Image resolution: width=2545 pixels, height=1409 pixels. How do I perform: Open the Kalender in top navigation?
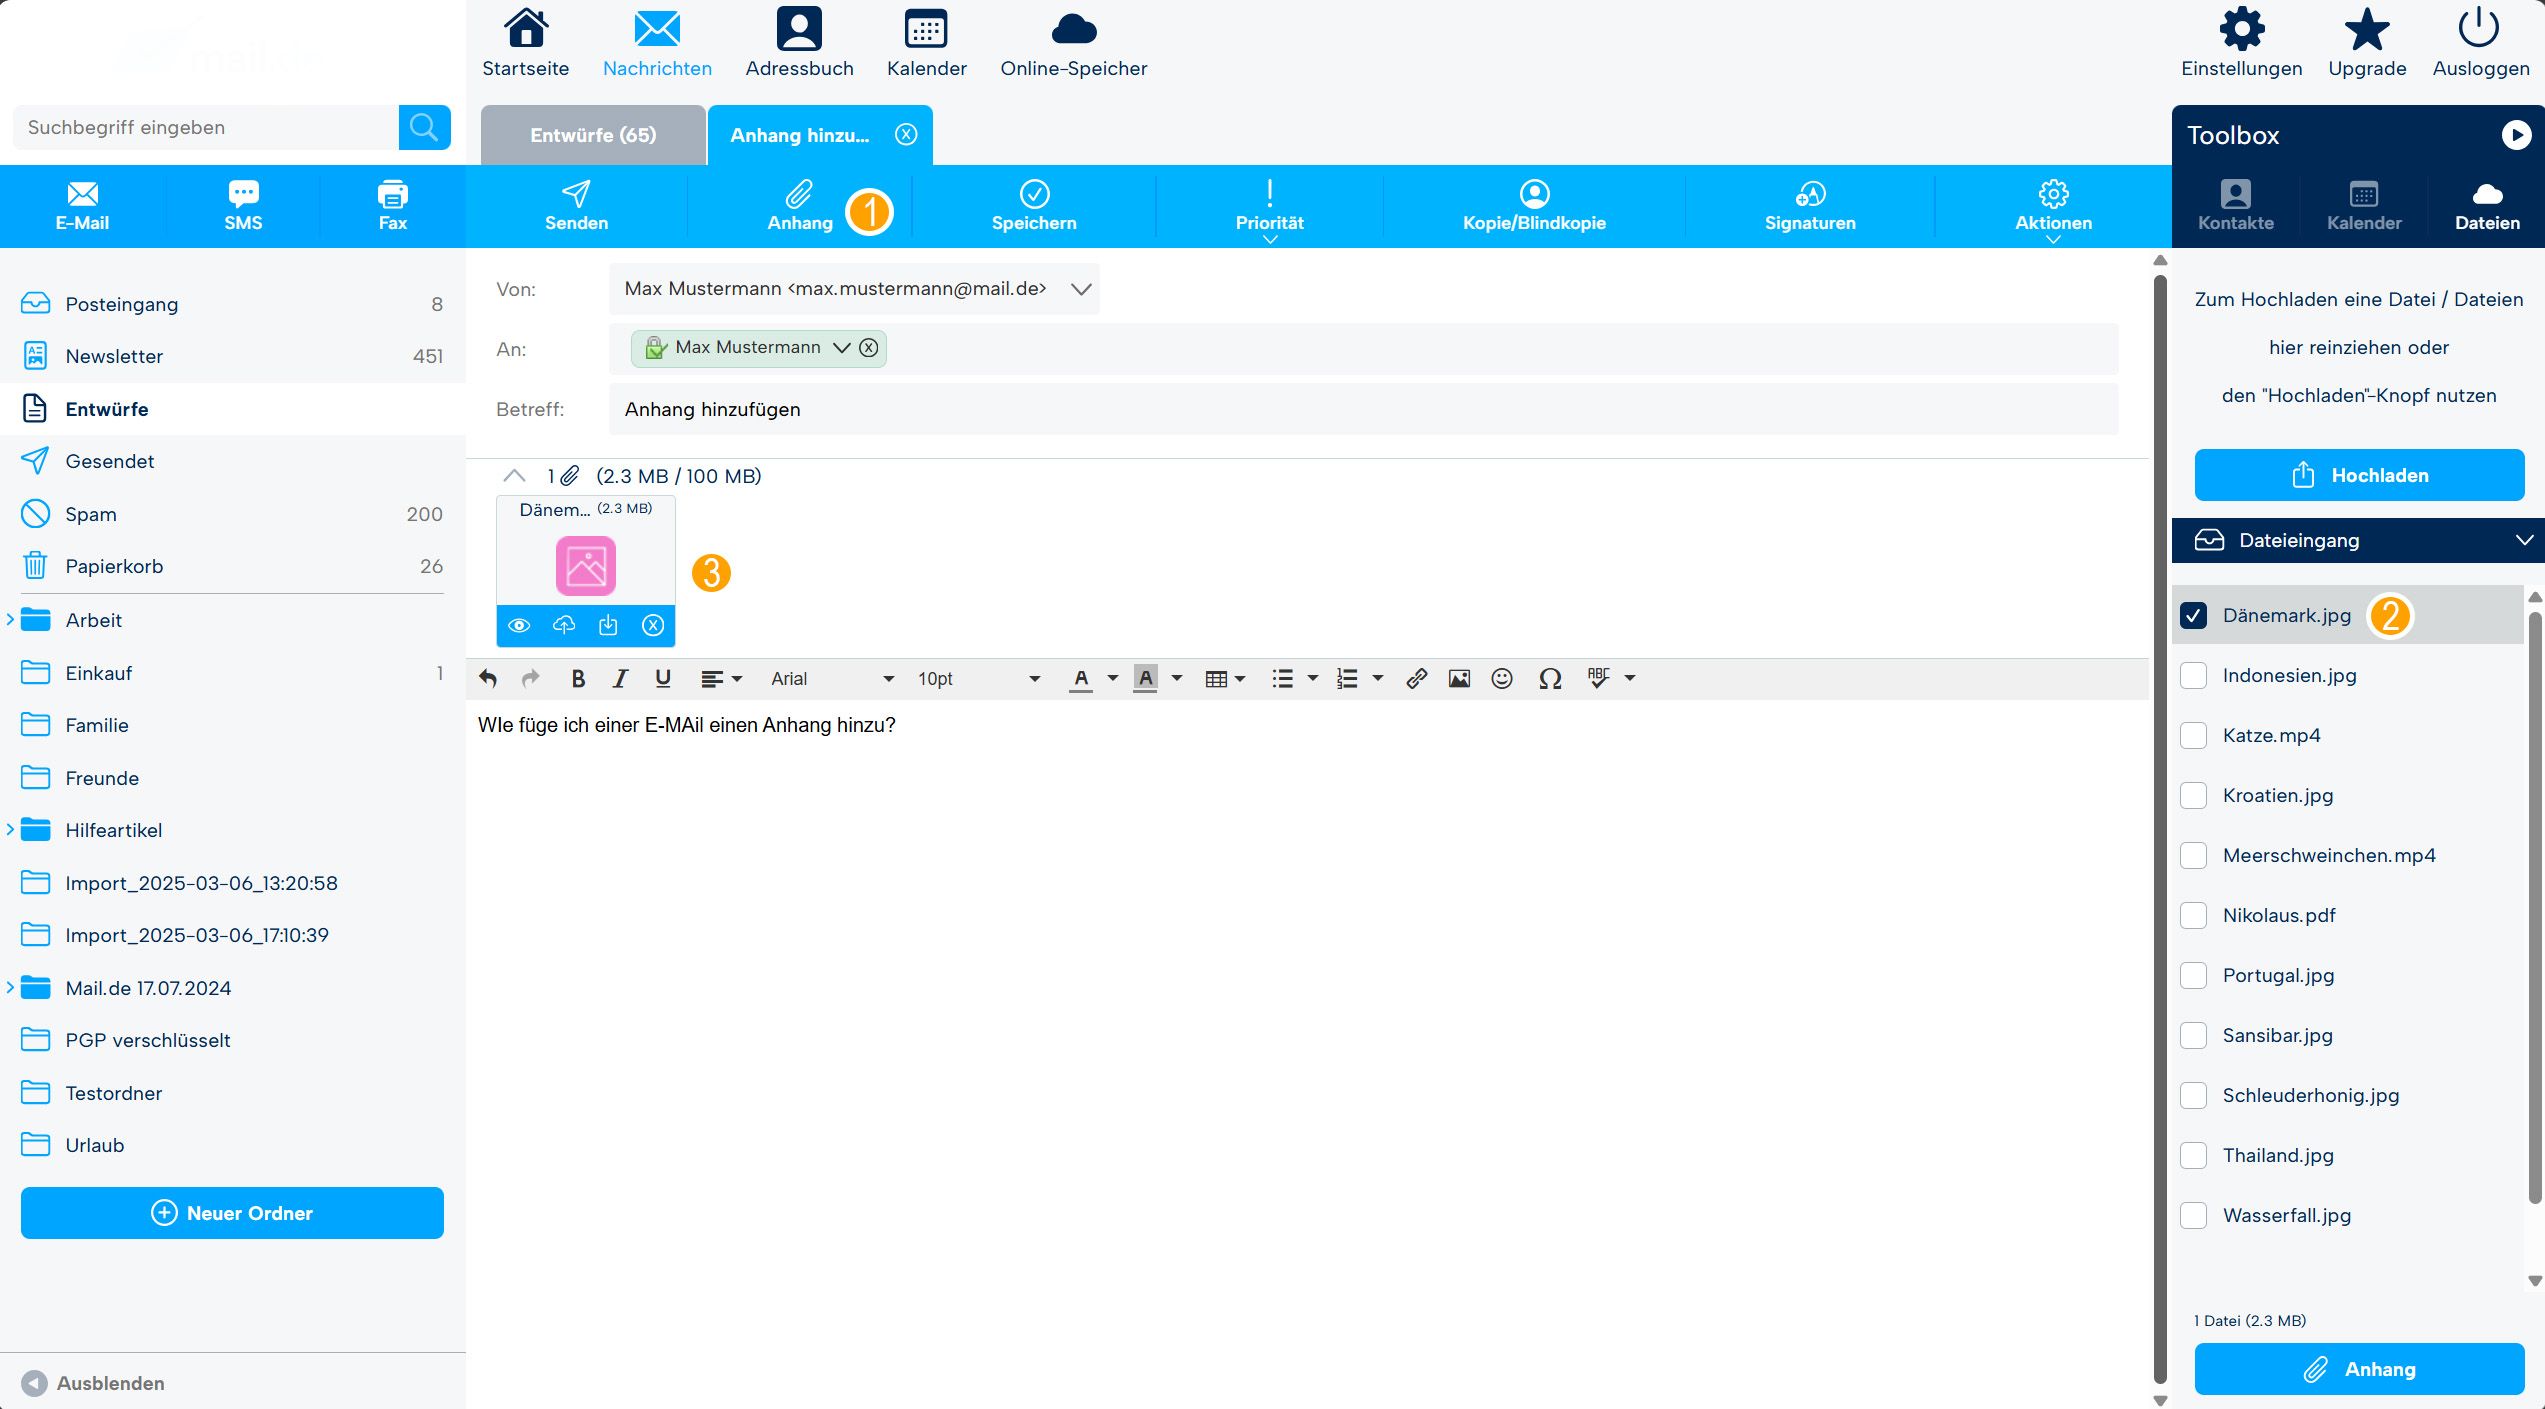click(926, 29)
